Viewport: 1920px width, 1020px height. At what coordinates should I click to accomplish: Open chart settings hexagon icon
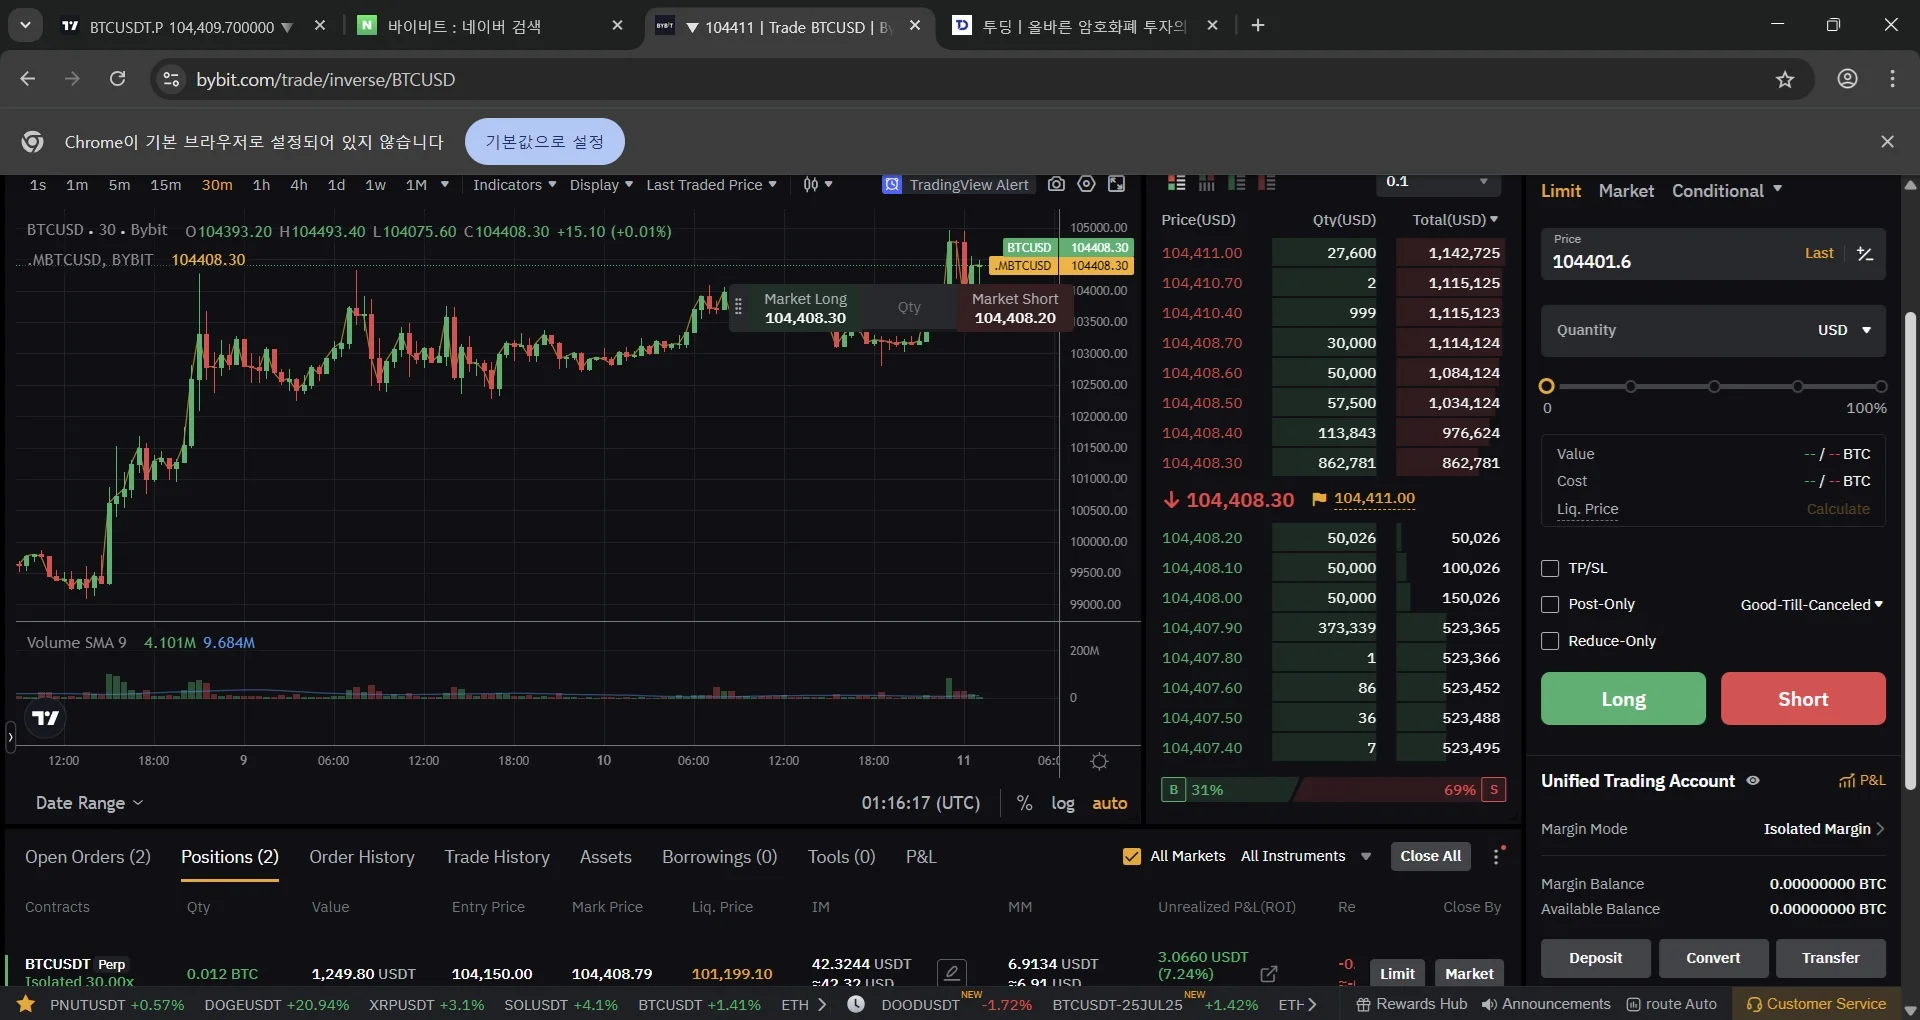click(x=1087, y=184)
